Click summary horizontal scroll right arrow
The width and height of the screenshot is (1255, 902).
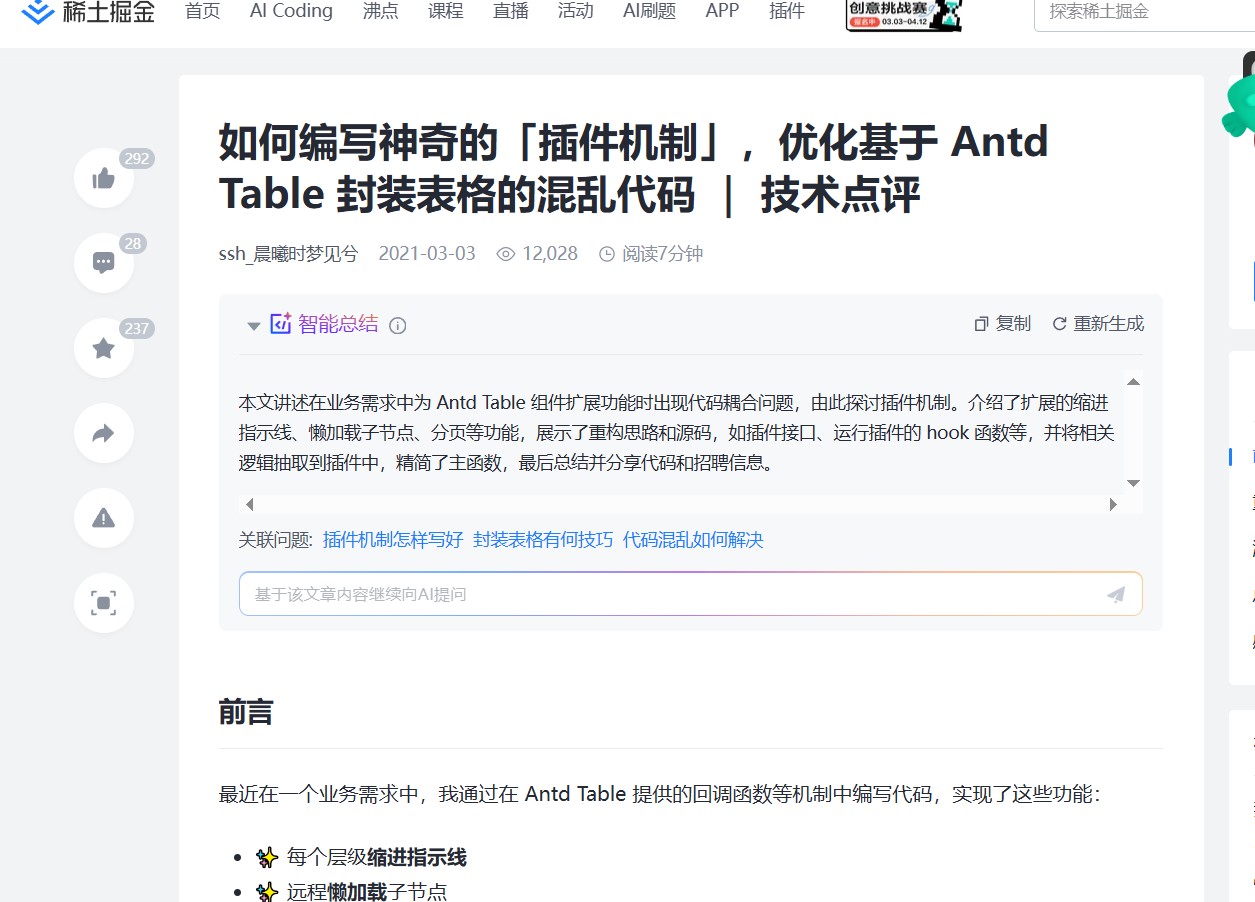(x=1113, y=504)
